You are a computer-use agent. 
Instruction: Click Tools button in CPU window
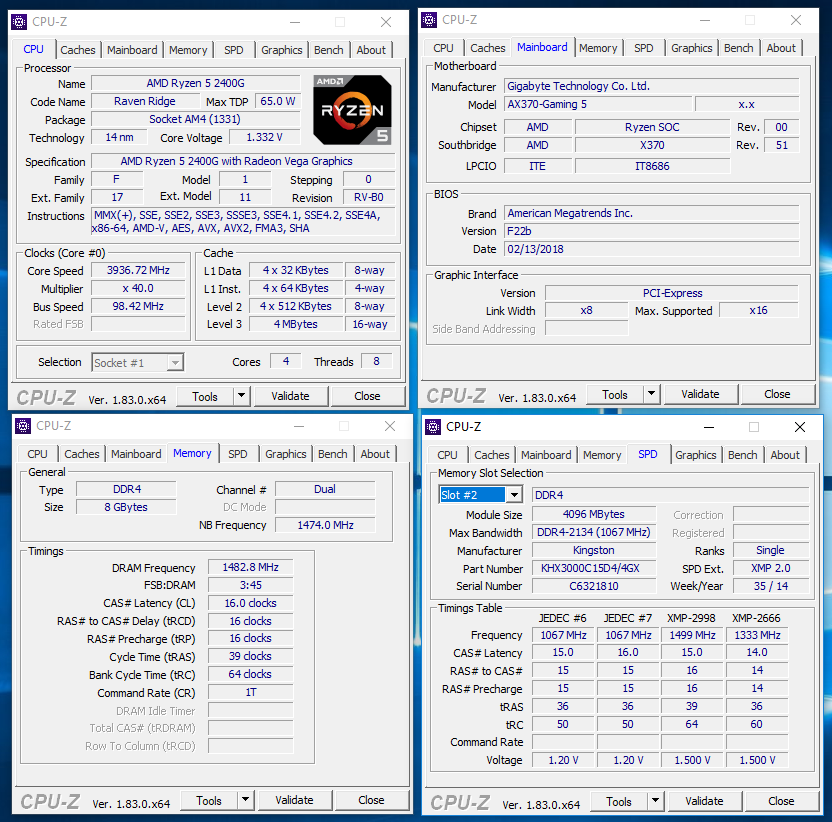(x=205, y=396)
